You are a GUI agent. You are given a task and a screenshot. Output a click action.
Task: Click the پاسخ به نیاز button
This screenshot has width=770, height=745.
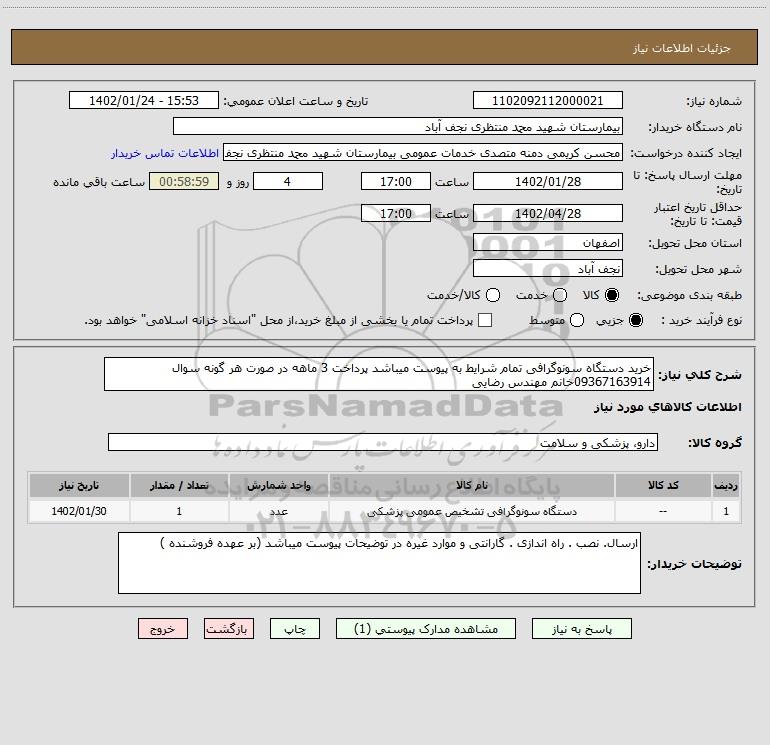coord(581,629)
